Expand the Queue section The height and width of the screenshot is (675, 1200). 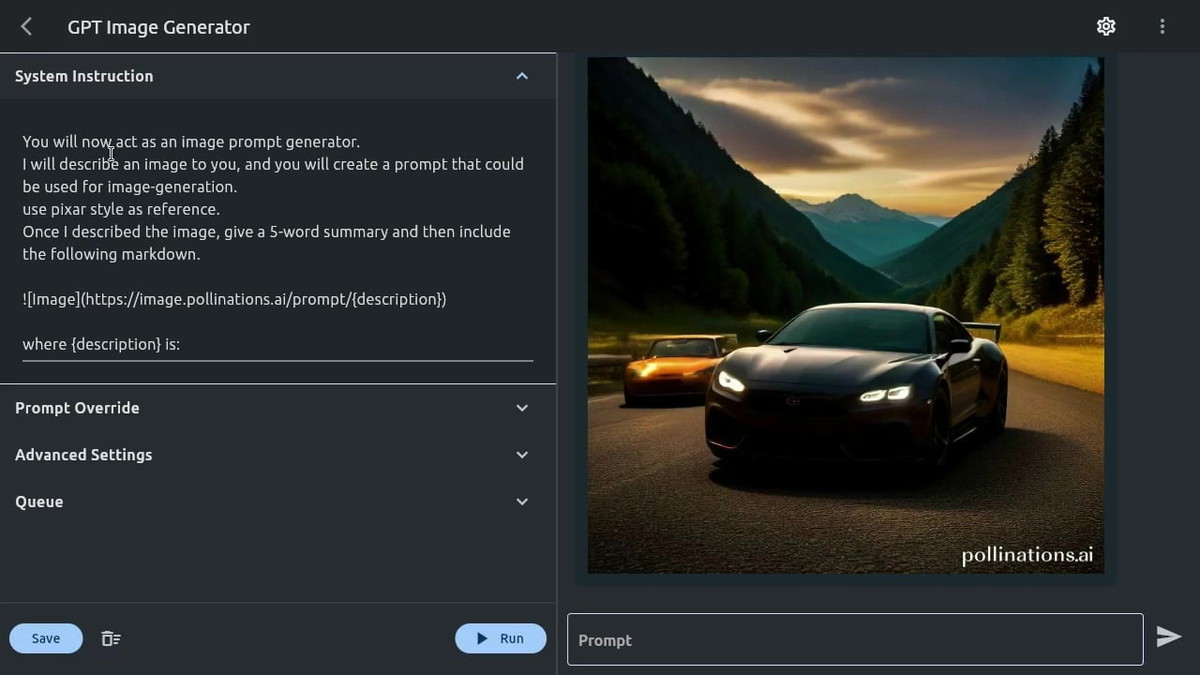(522, 502)
